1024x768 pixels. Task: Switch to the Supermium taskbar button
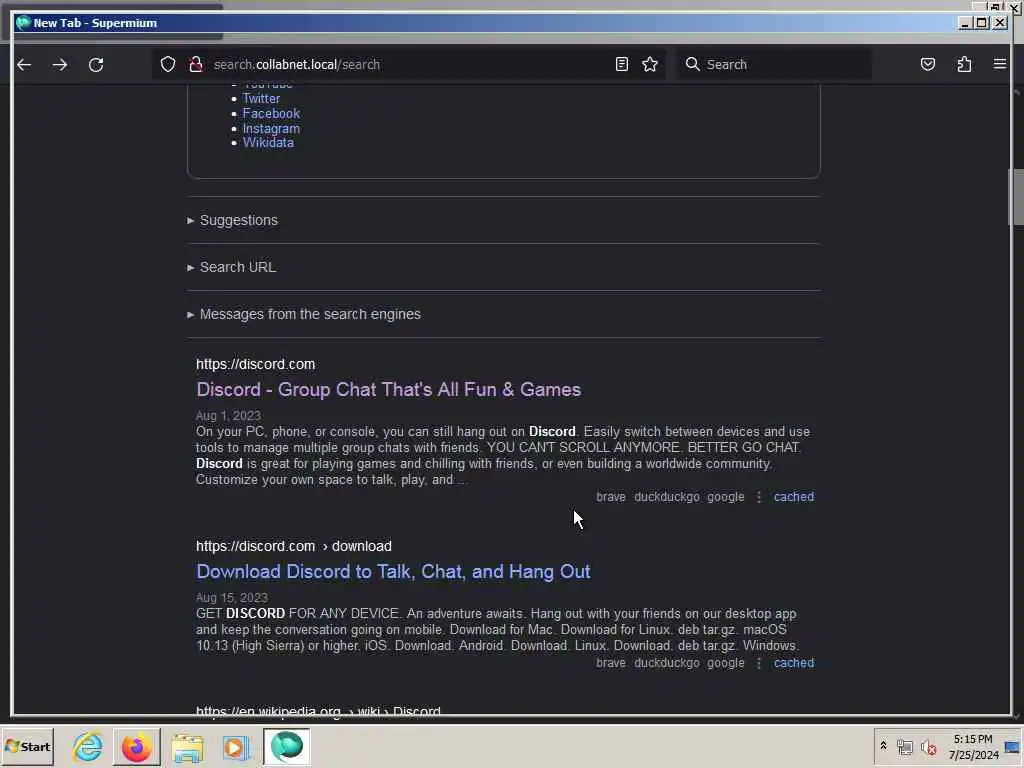point(287,746)
